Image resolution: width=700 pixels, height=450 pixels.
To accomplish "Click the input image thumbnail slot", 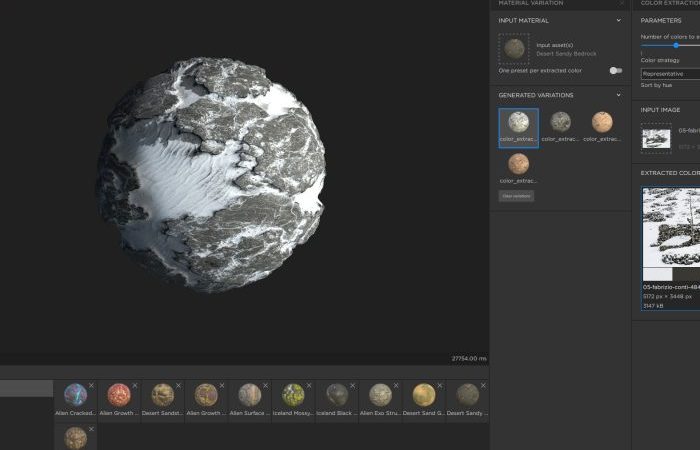I will click(x=656, y=139).
